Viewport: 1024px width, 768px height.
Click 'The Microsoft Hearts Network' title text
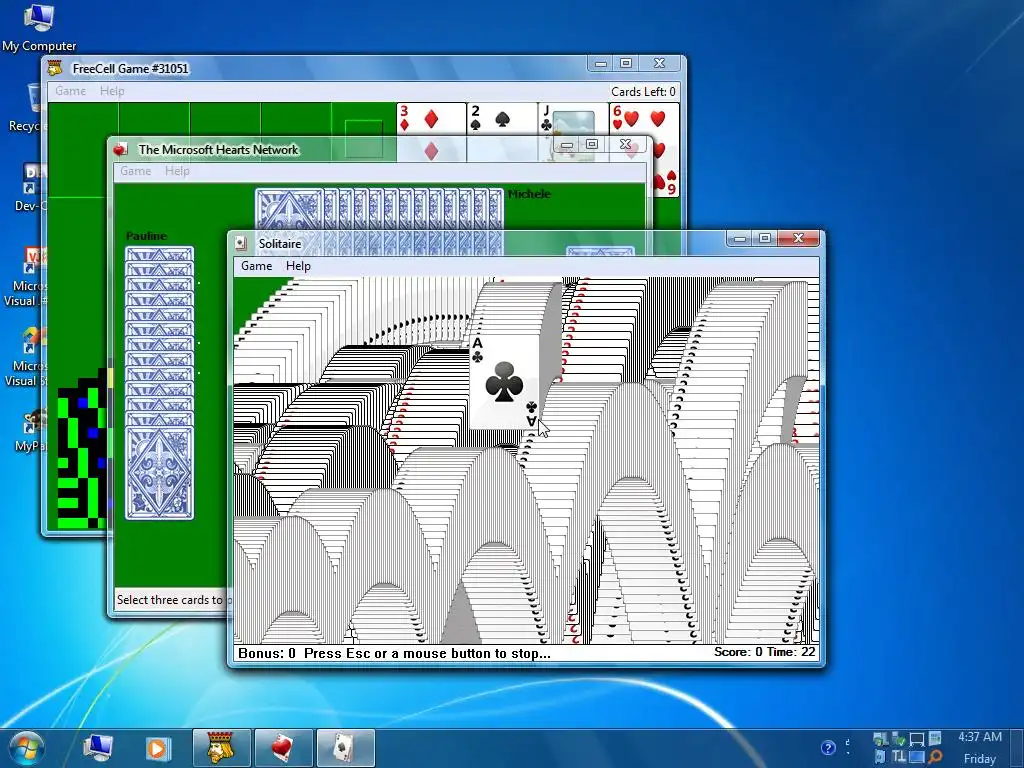pos(218,150)
